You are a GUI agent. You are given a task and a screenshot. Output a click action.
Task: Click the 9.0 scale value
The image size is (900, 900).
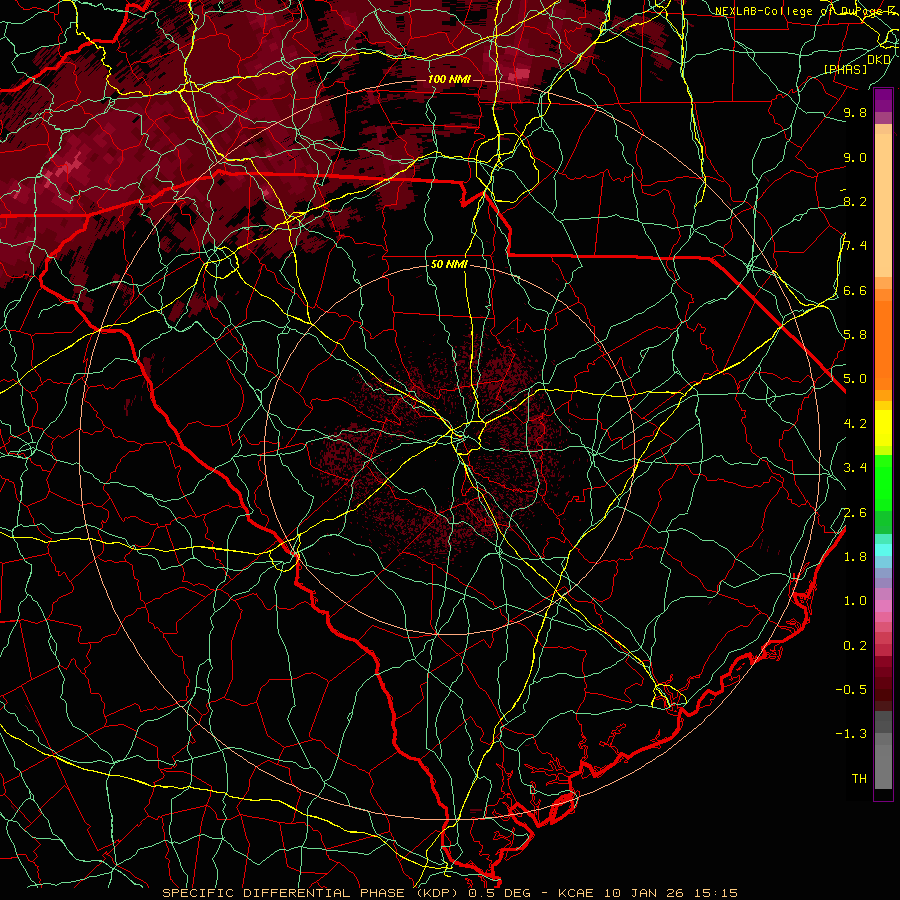point(855,157)
